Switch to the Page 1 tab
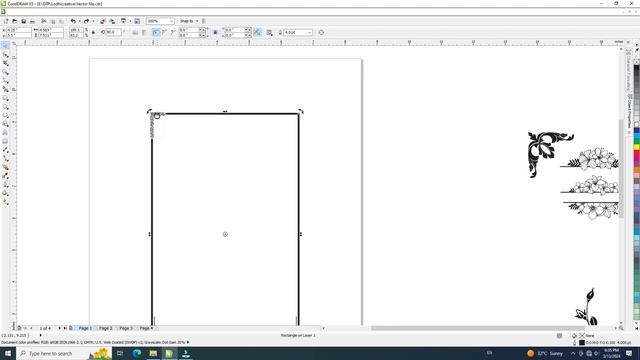 click(85, 328)
